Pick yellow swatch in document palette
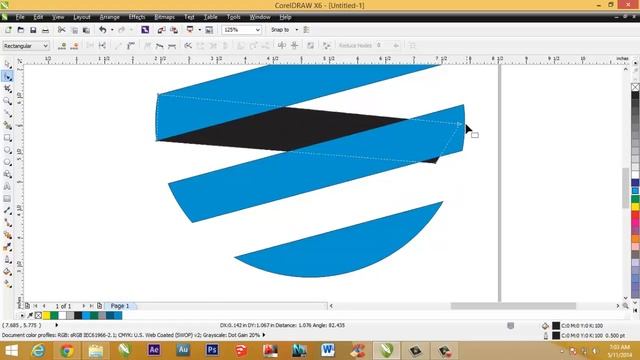The height and width of the screenshot is (360, 640). (x=46, y=316)
